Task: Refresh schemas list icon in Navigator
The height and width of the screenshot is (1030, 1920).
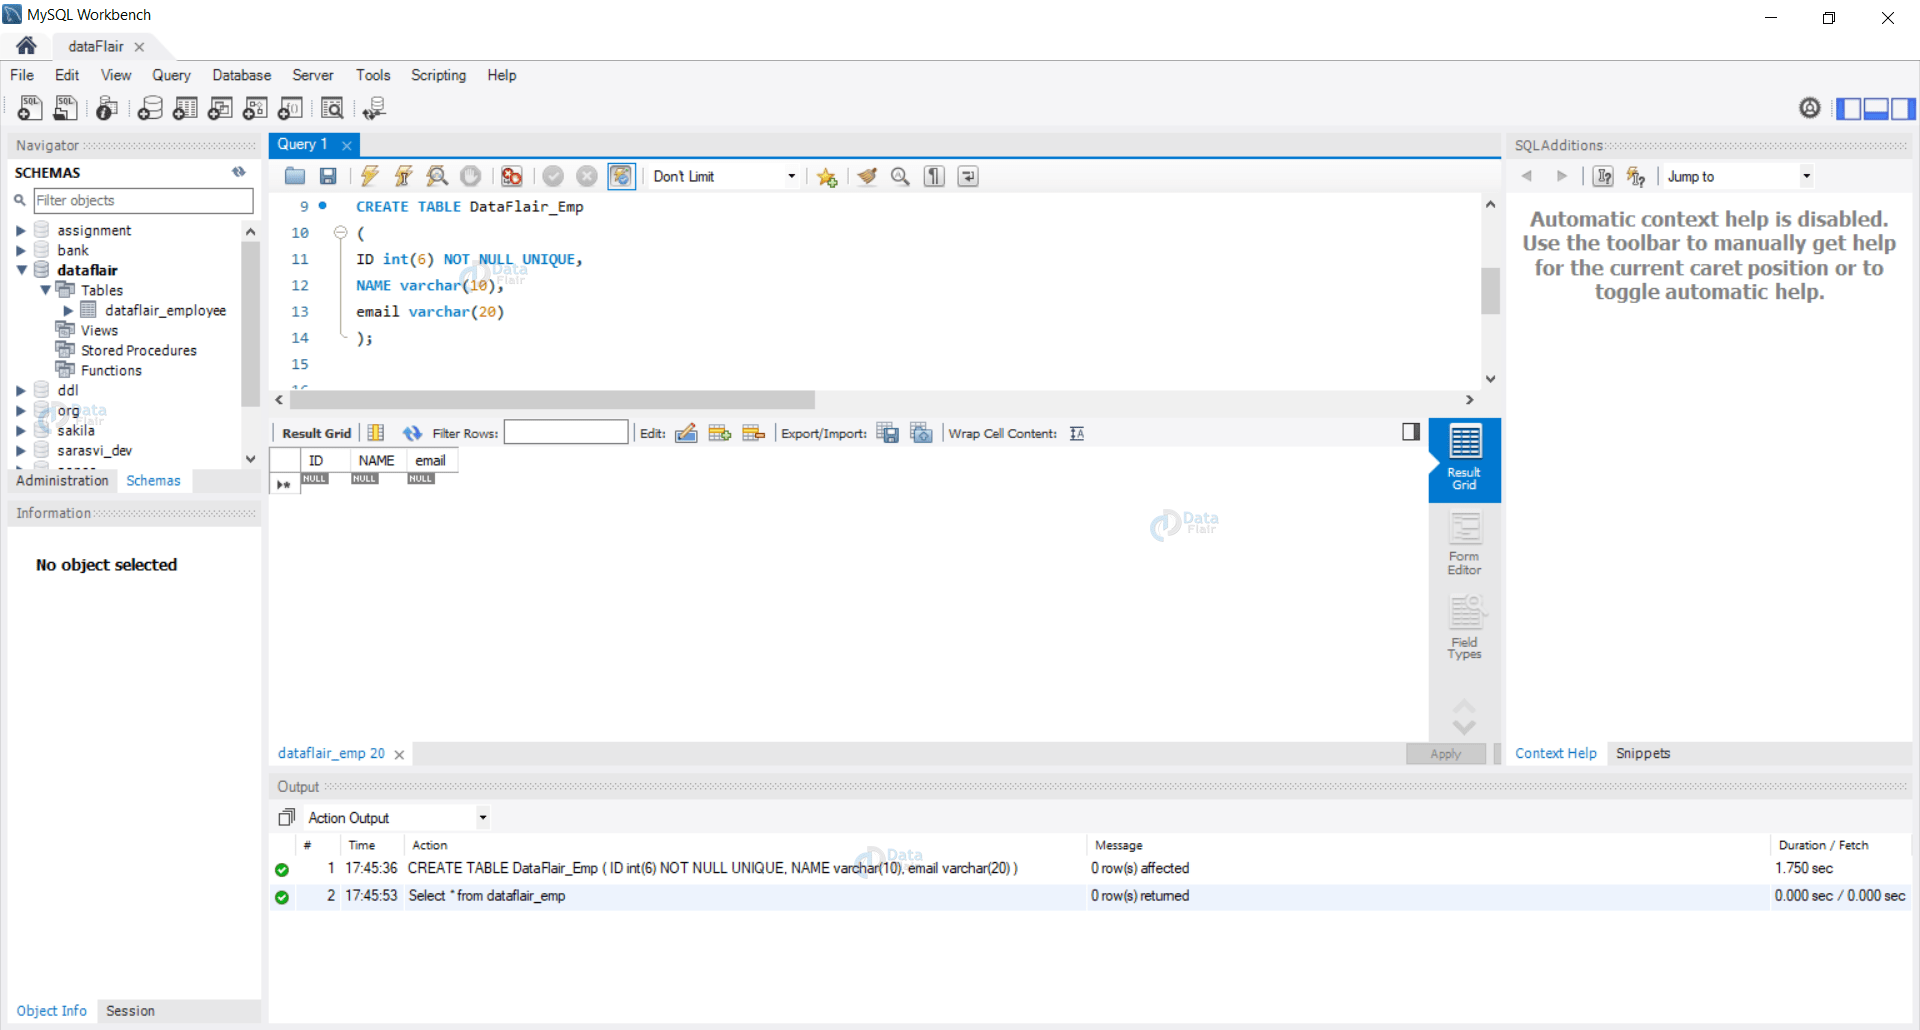Action: (239, 172)
